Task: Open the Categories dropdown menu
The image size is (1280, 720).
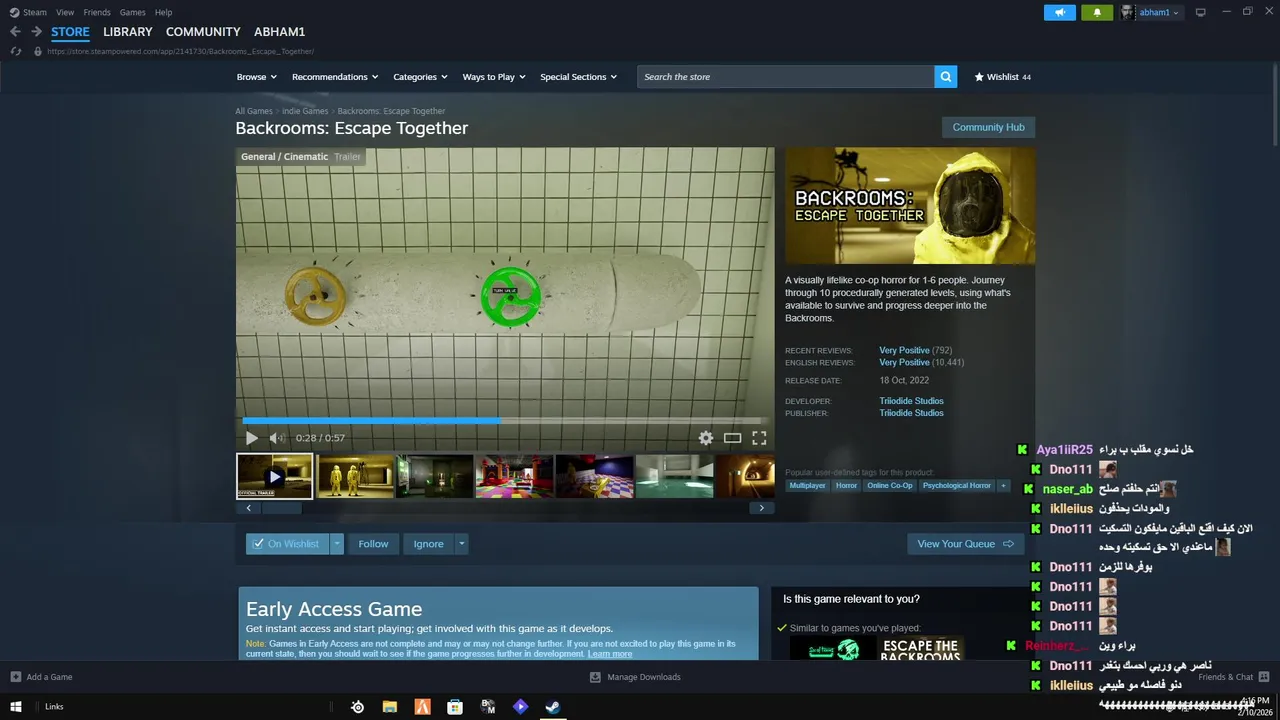Action: (x=420, y=77)
